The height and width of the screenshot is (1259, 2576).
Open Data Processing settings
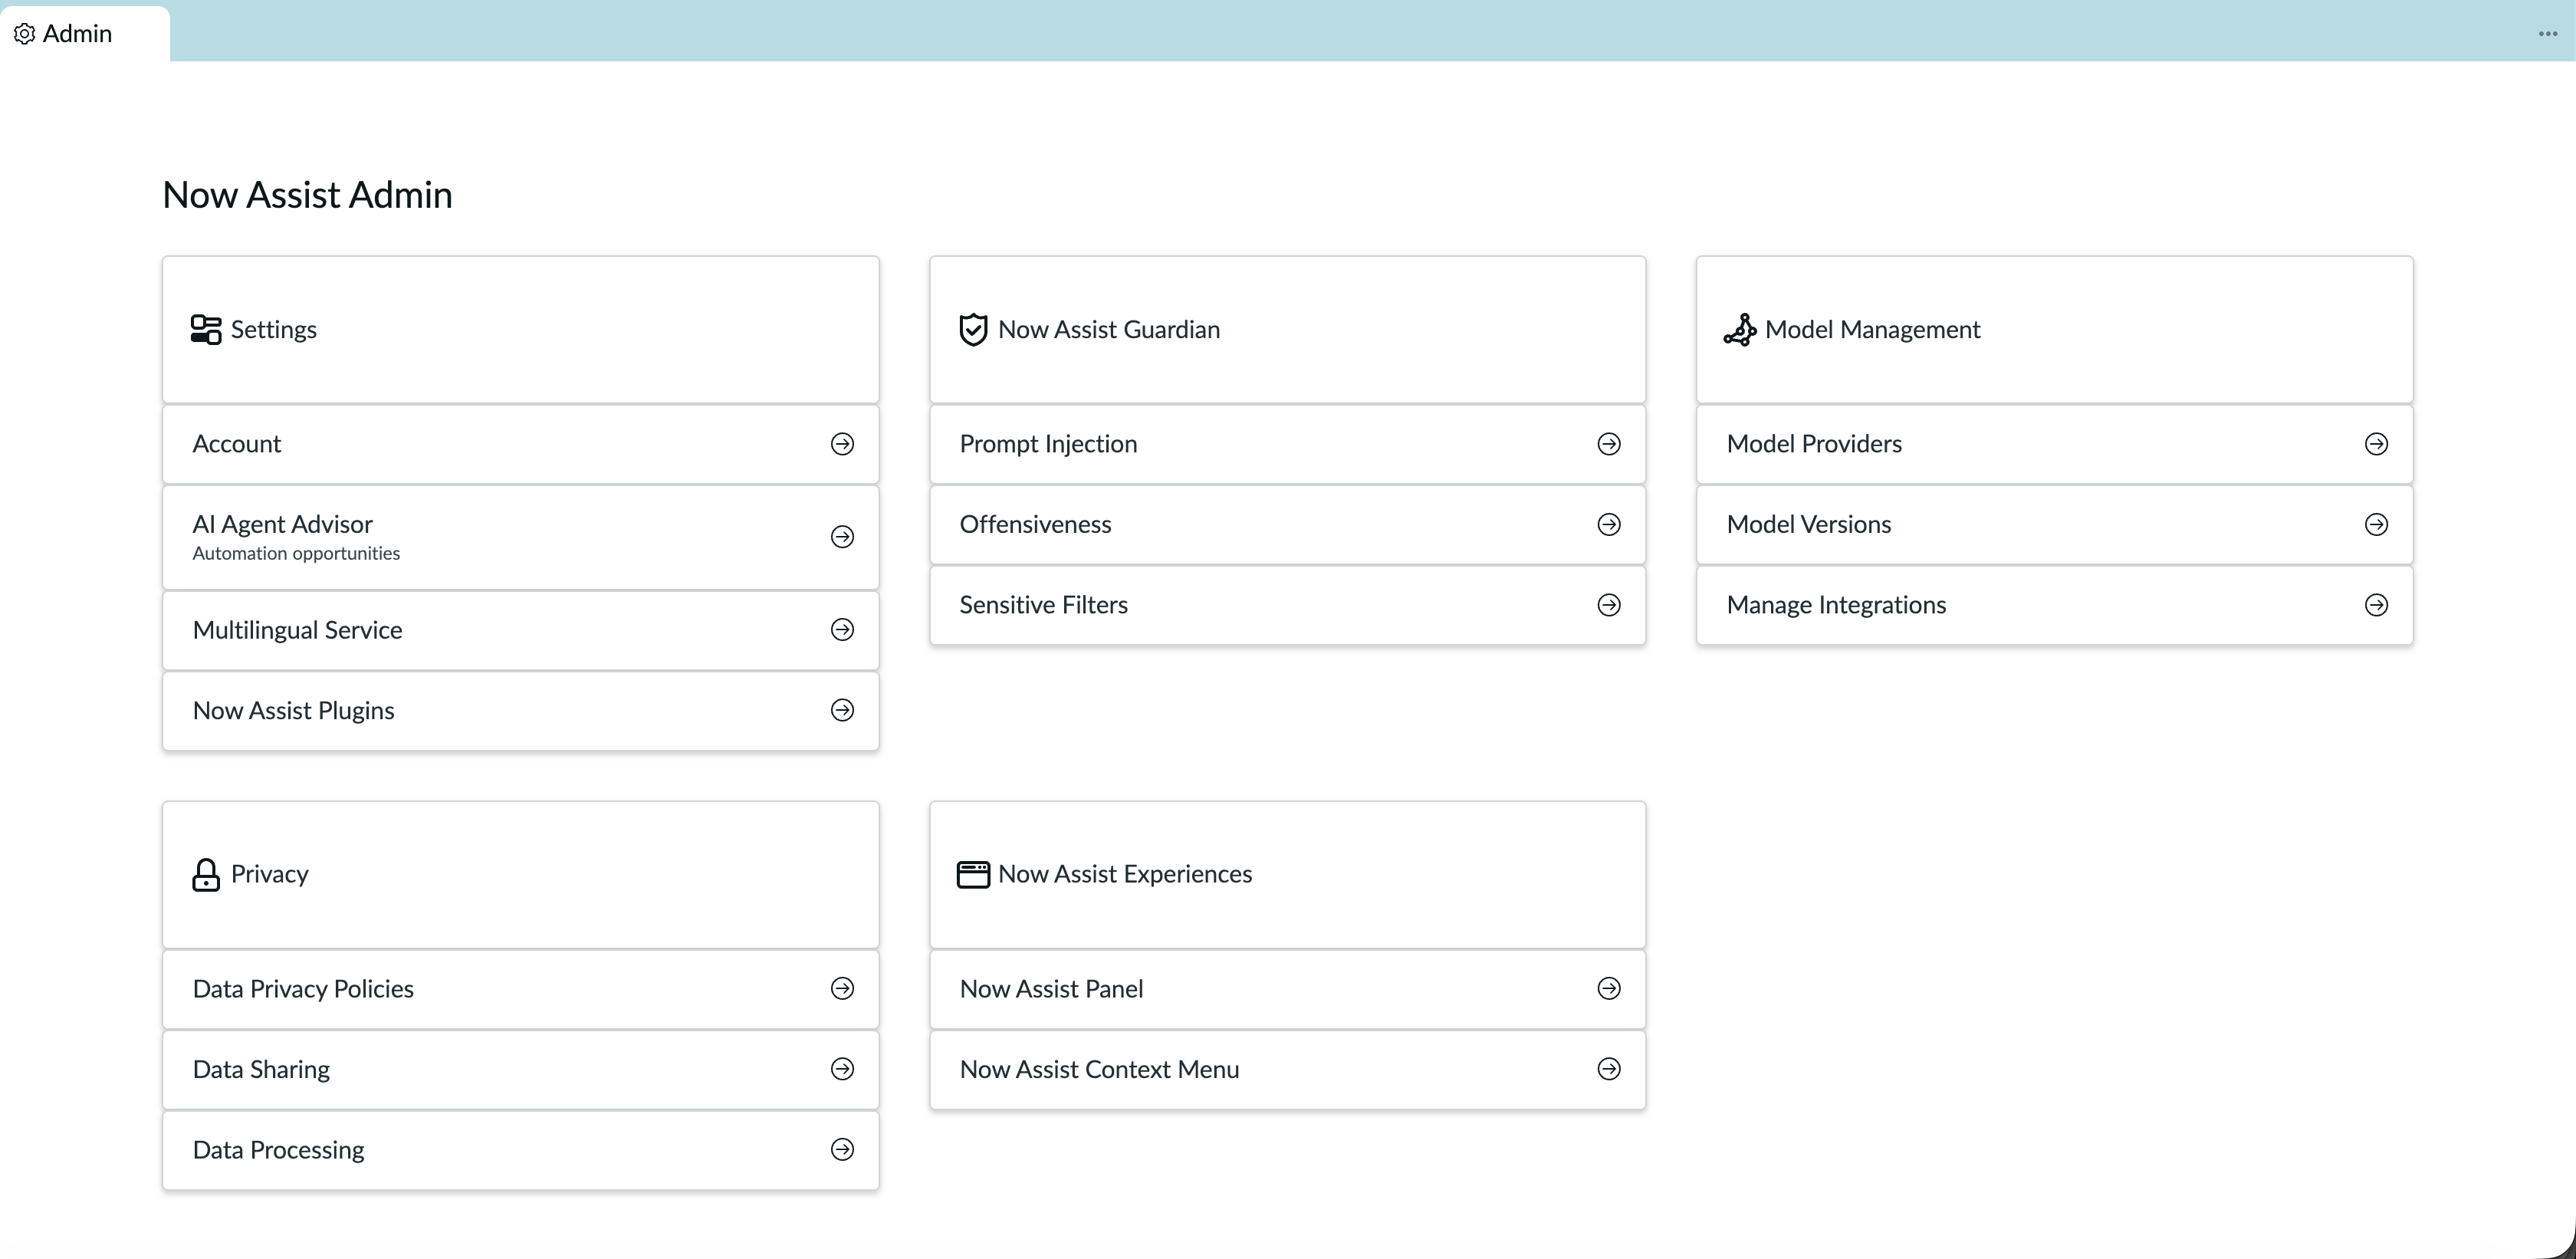pos(520,1150)
